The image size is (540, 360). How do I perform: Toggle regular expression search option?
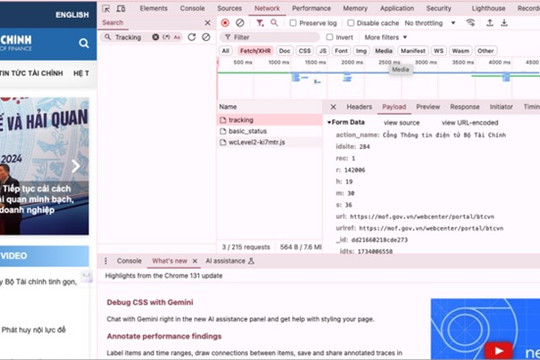[166, 37]
